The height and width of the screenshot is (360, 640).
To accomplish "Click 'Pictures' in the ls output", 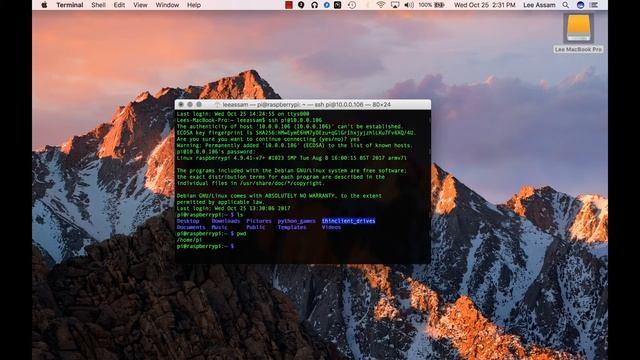I will click(259, 221).
